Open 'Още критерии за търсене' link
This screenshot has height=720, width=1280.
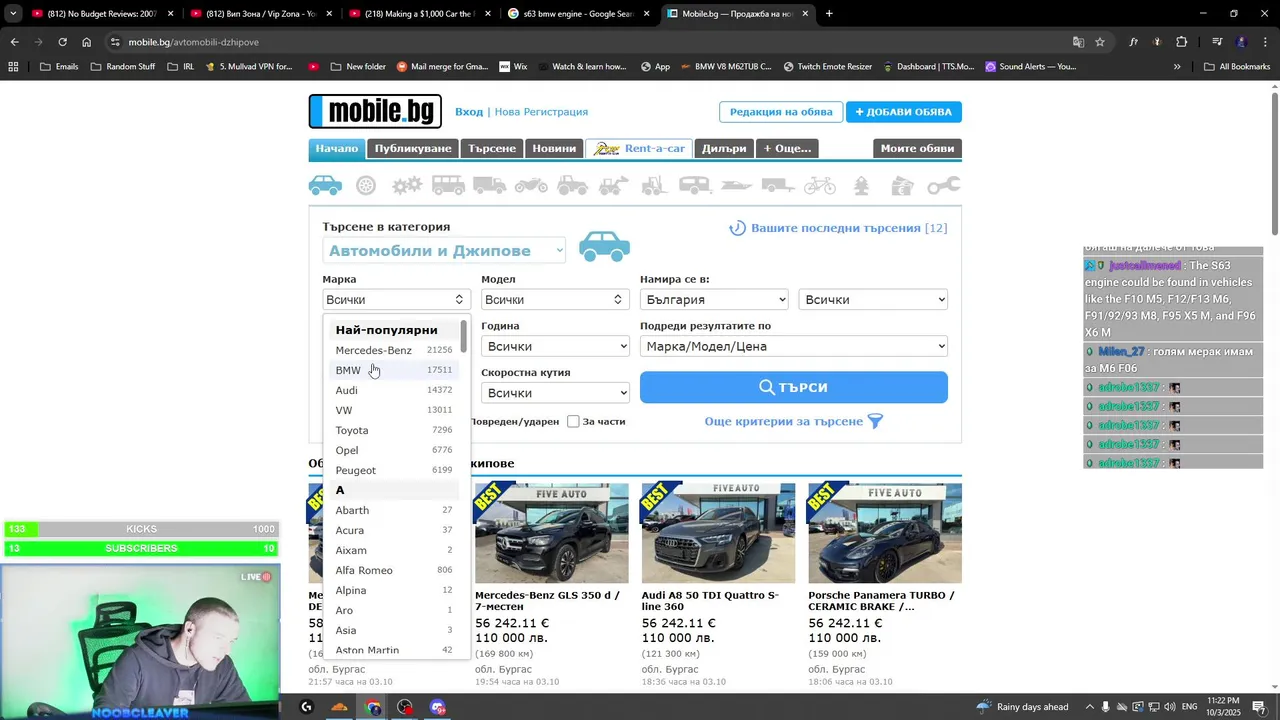[x=794, y=421]
